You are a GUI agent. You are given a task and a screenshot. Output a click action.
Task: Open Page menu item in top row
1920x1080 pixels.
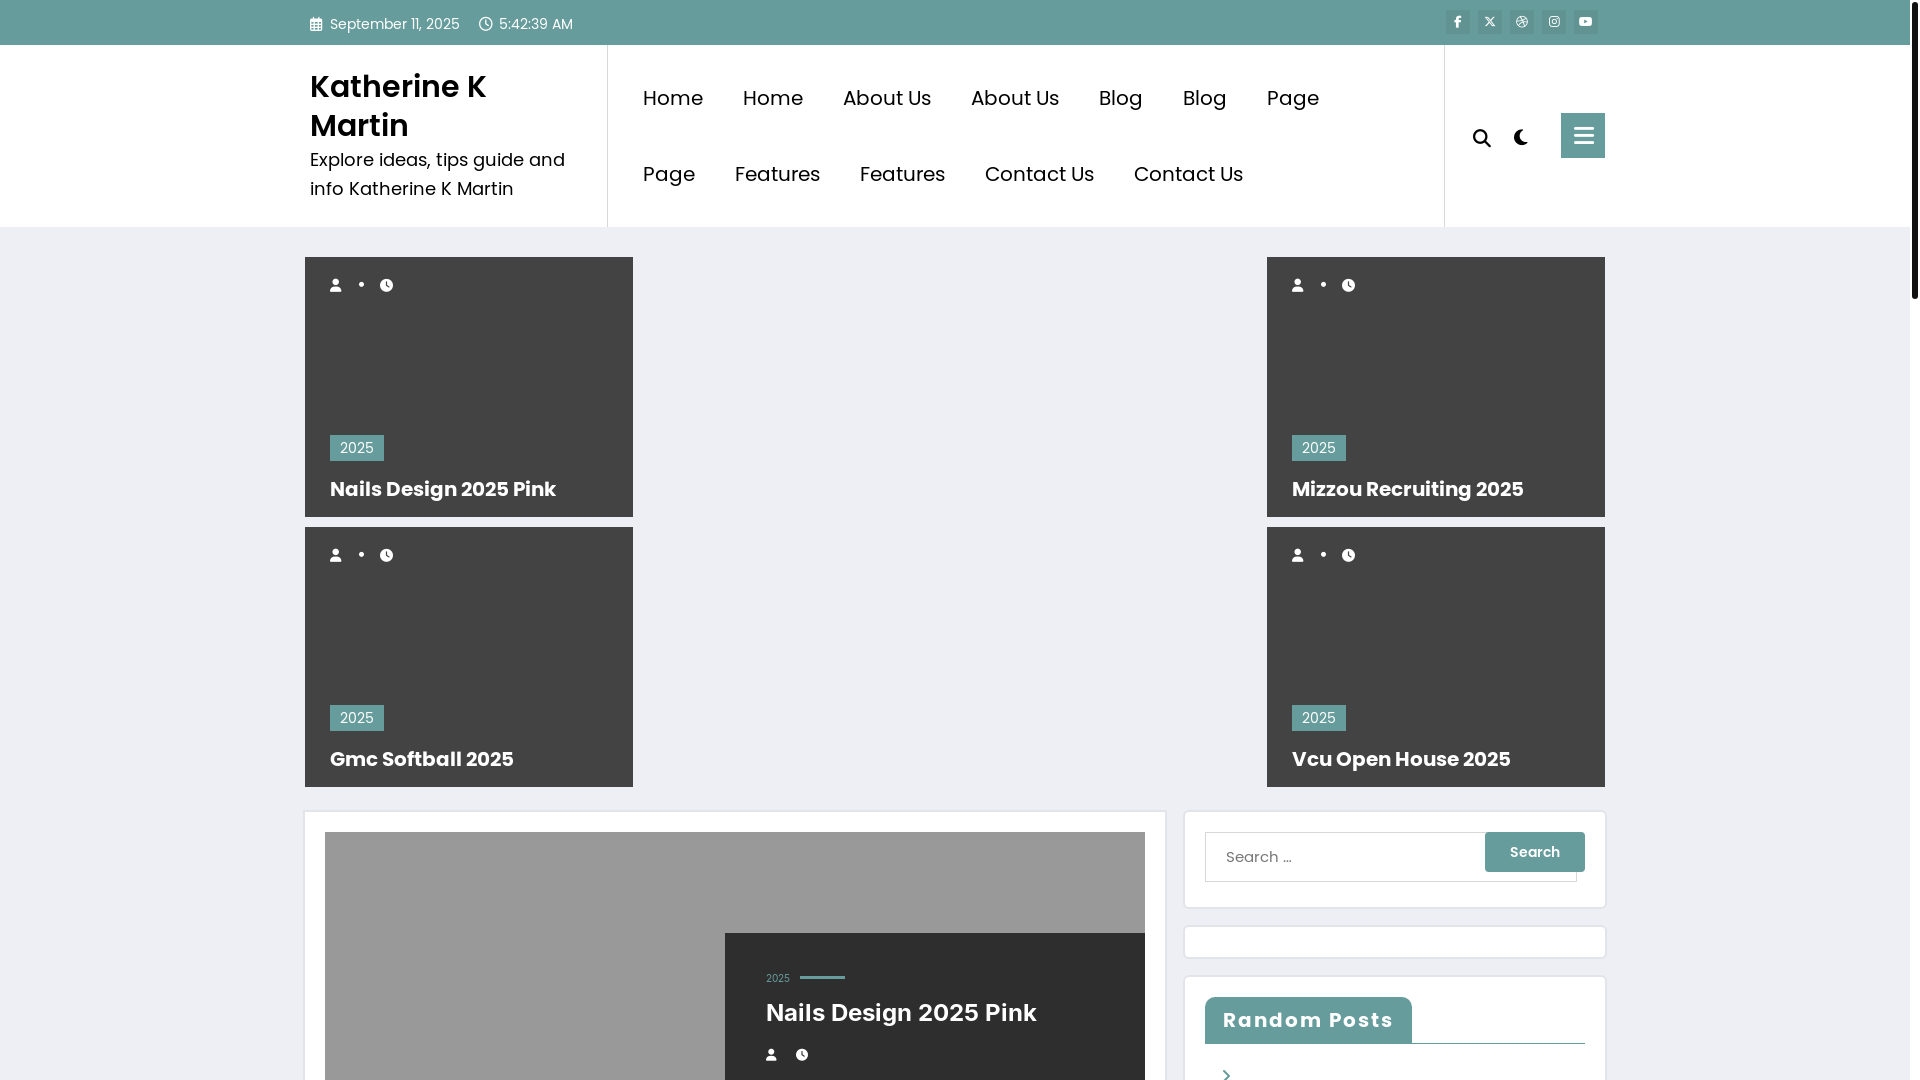(1293, 98)
